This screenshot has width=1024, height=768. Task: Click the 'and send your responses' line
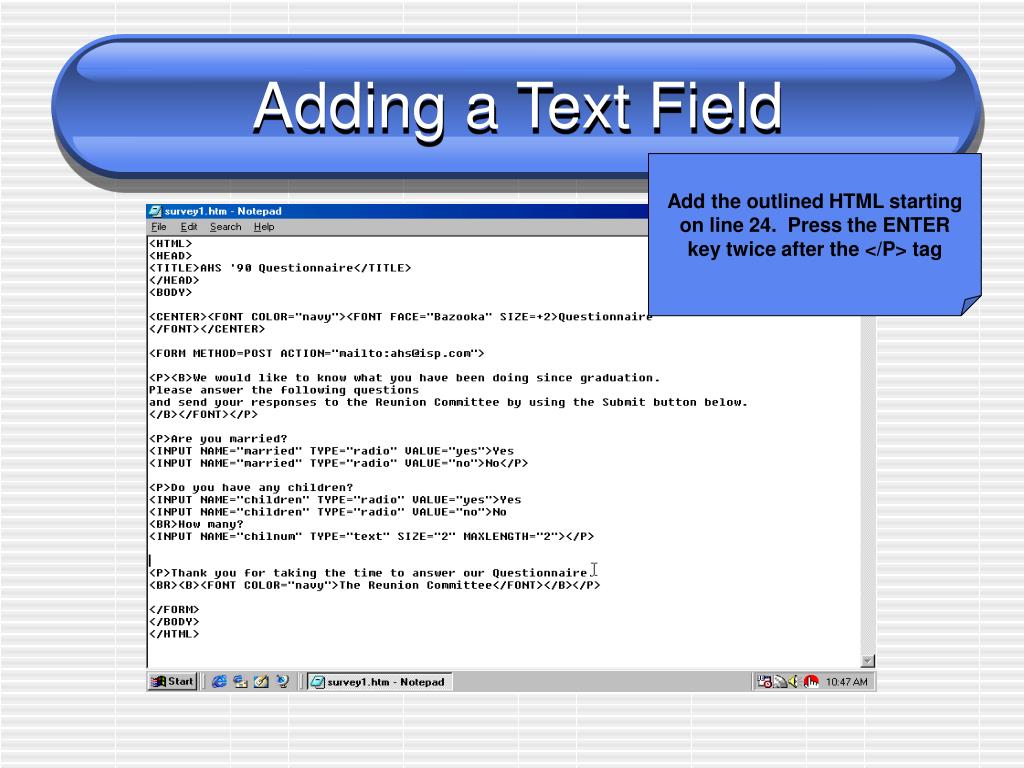click(x=448, y=402)
